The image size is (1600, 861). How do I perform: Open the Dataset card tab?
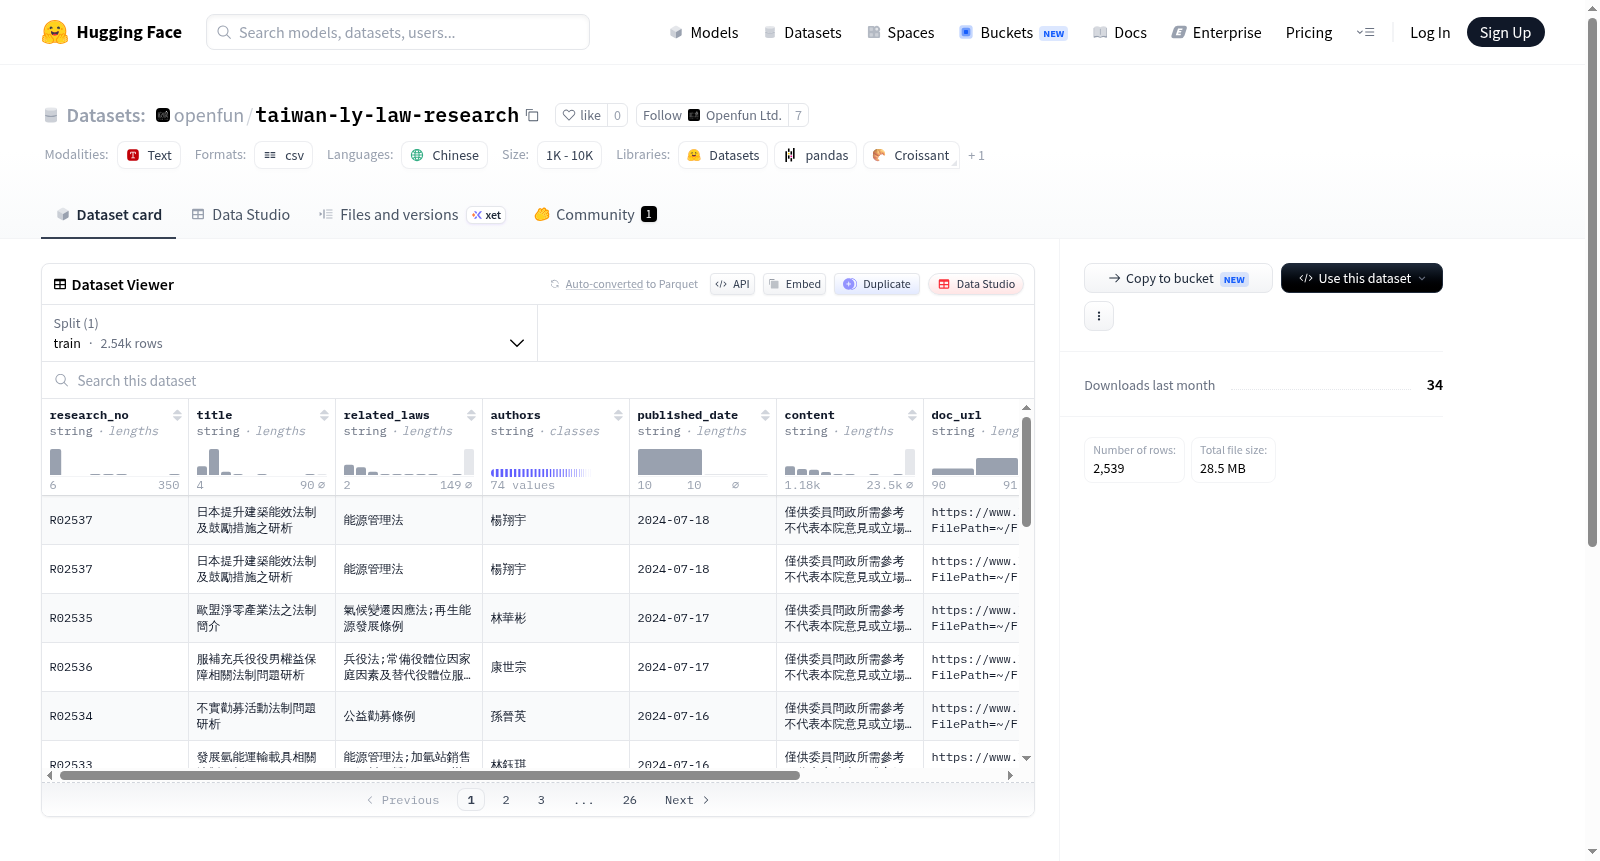coord(108,214)
